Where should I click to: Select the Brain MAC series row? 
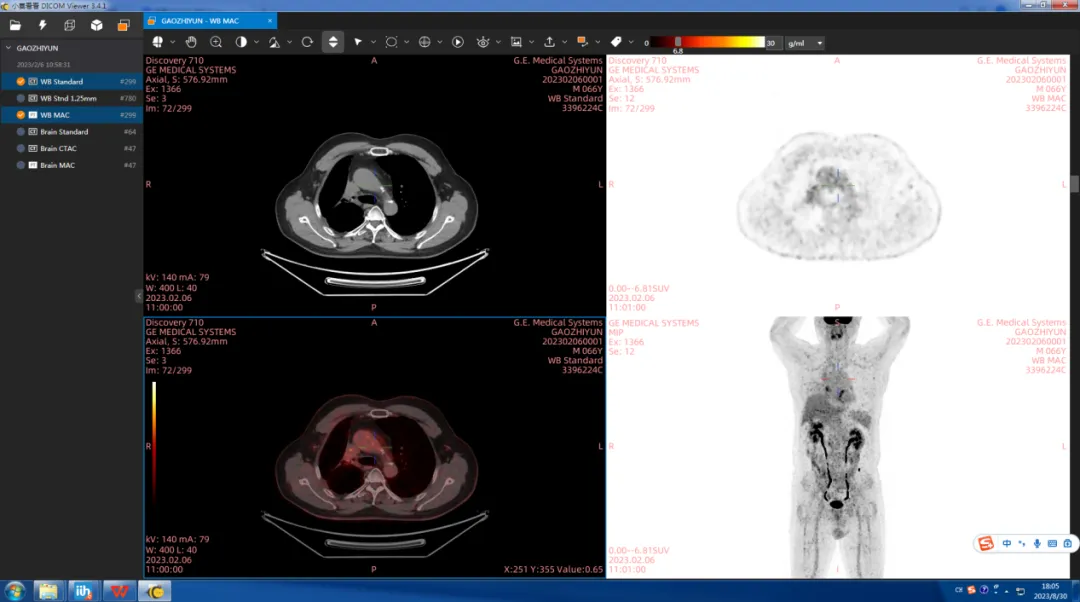(x=72, y=165)
